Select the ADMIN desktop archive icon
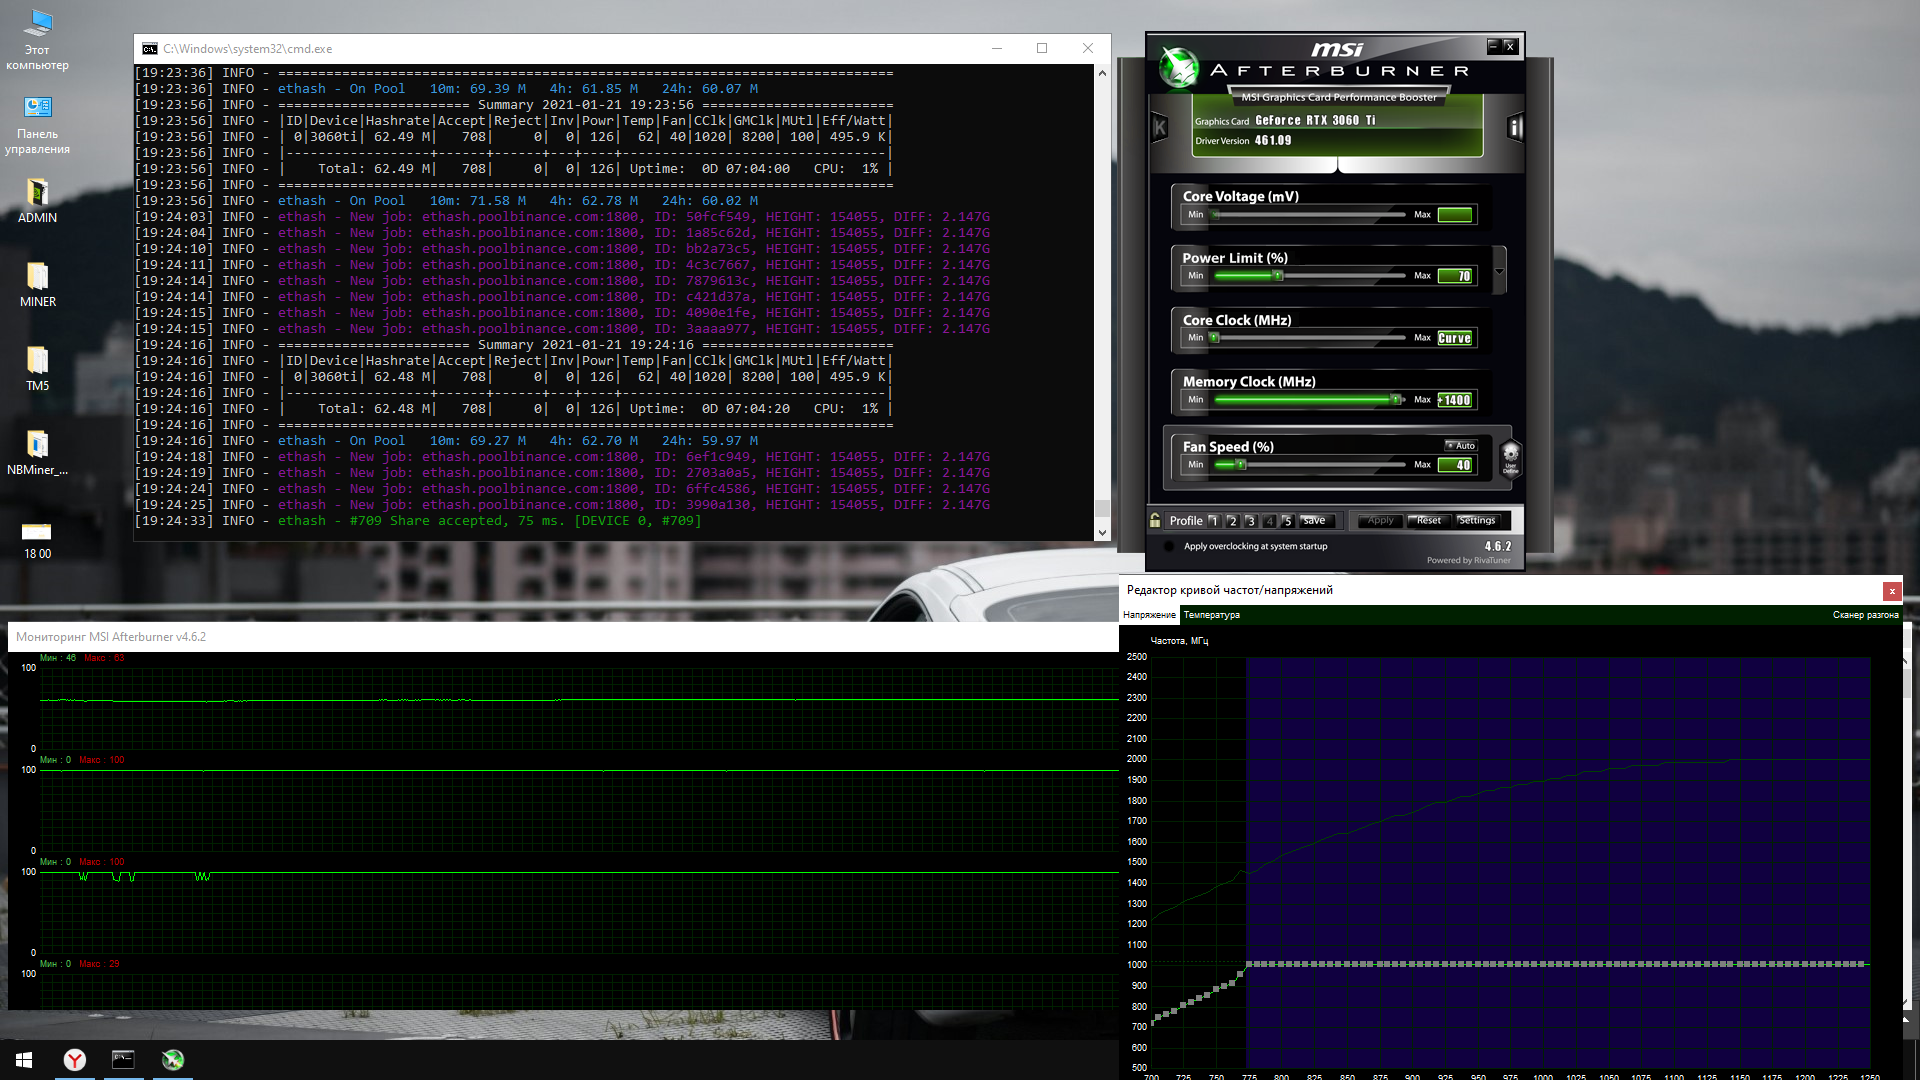Viewport: 1920px width, 1080px height. click(37, 200)
